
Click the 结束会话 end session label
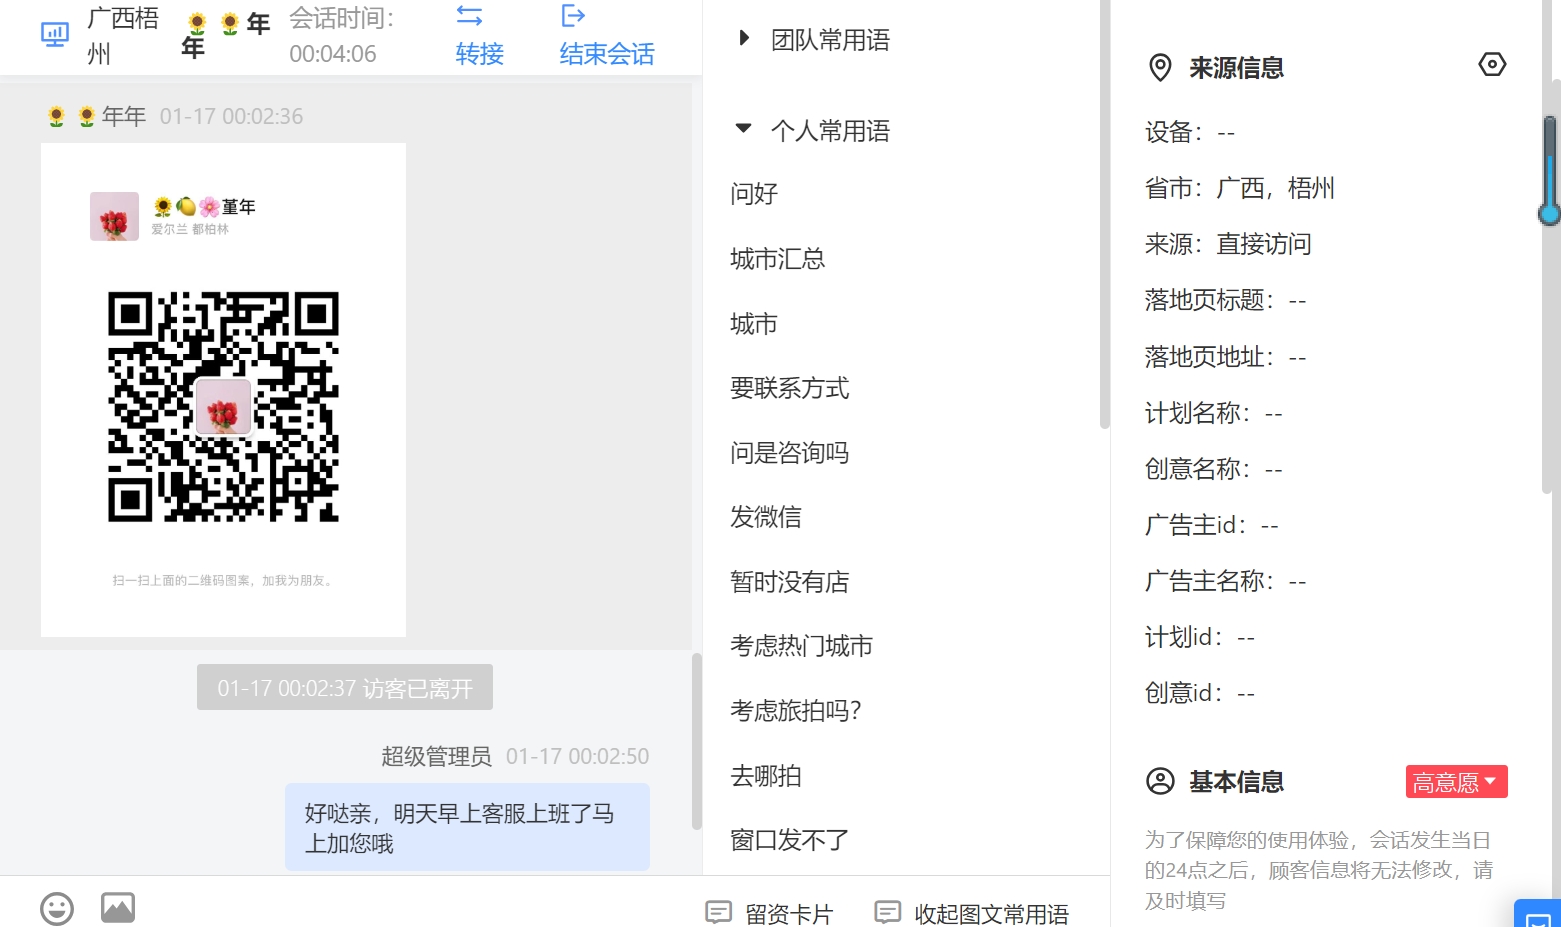click(607, 54)
